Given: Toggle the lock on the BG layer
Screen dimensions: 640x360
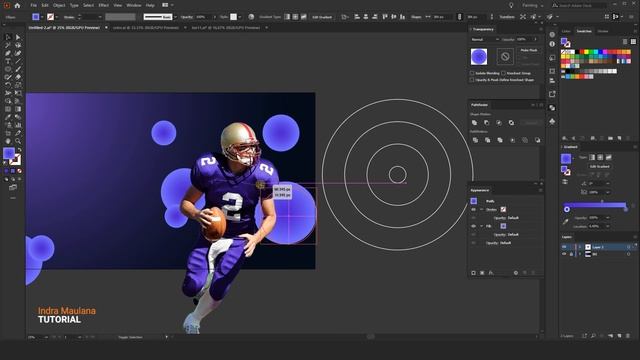Looking at the screenshot, I should coord(571,254).
